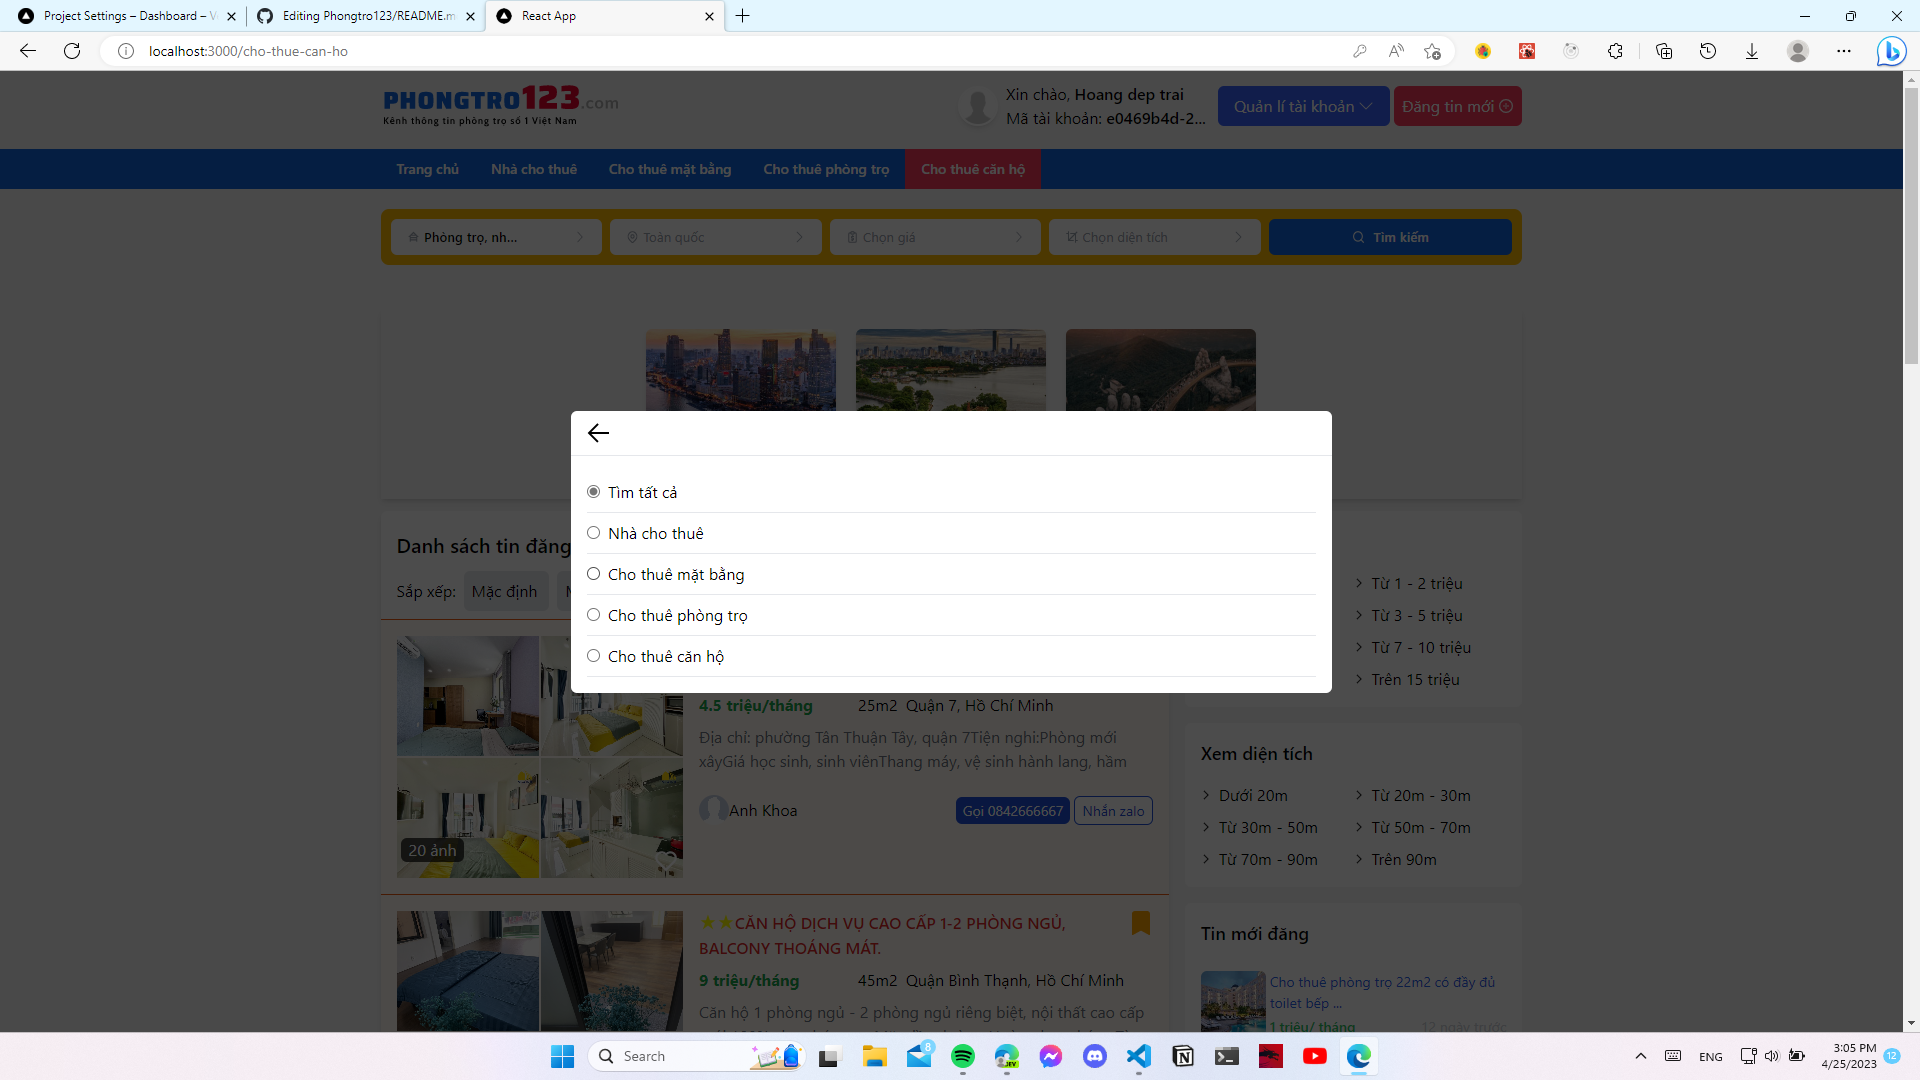Filter area 'Từ 20m - 30m'

pos(1421,795)
